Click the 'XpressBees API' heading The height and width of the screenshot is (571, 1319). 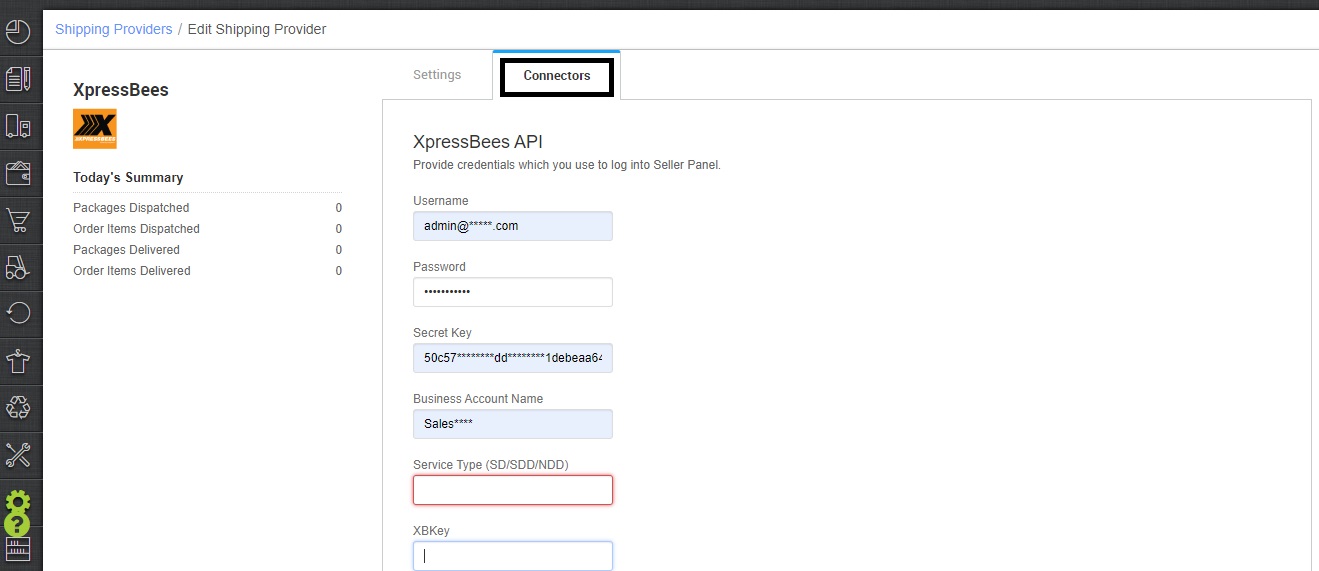(x=478, y=142)
